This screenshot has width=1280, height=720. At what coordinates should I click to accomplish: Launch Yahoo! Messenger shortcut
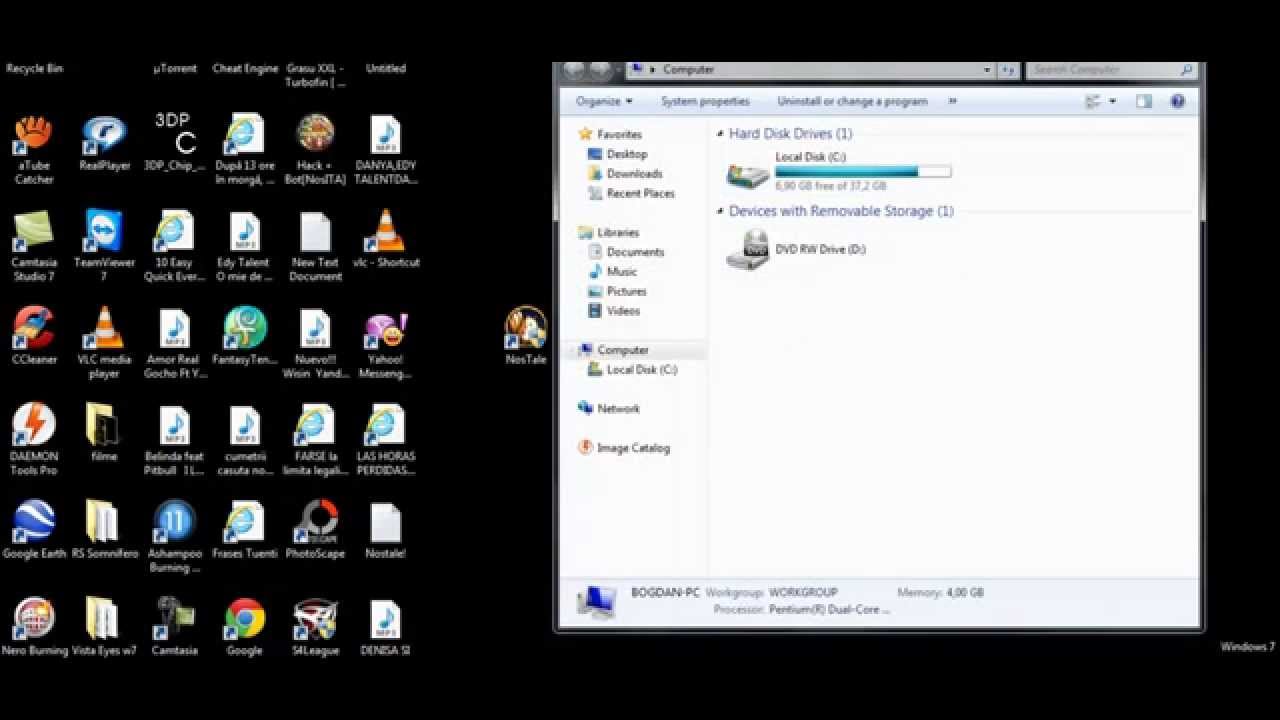tap(385, 343)
